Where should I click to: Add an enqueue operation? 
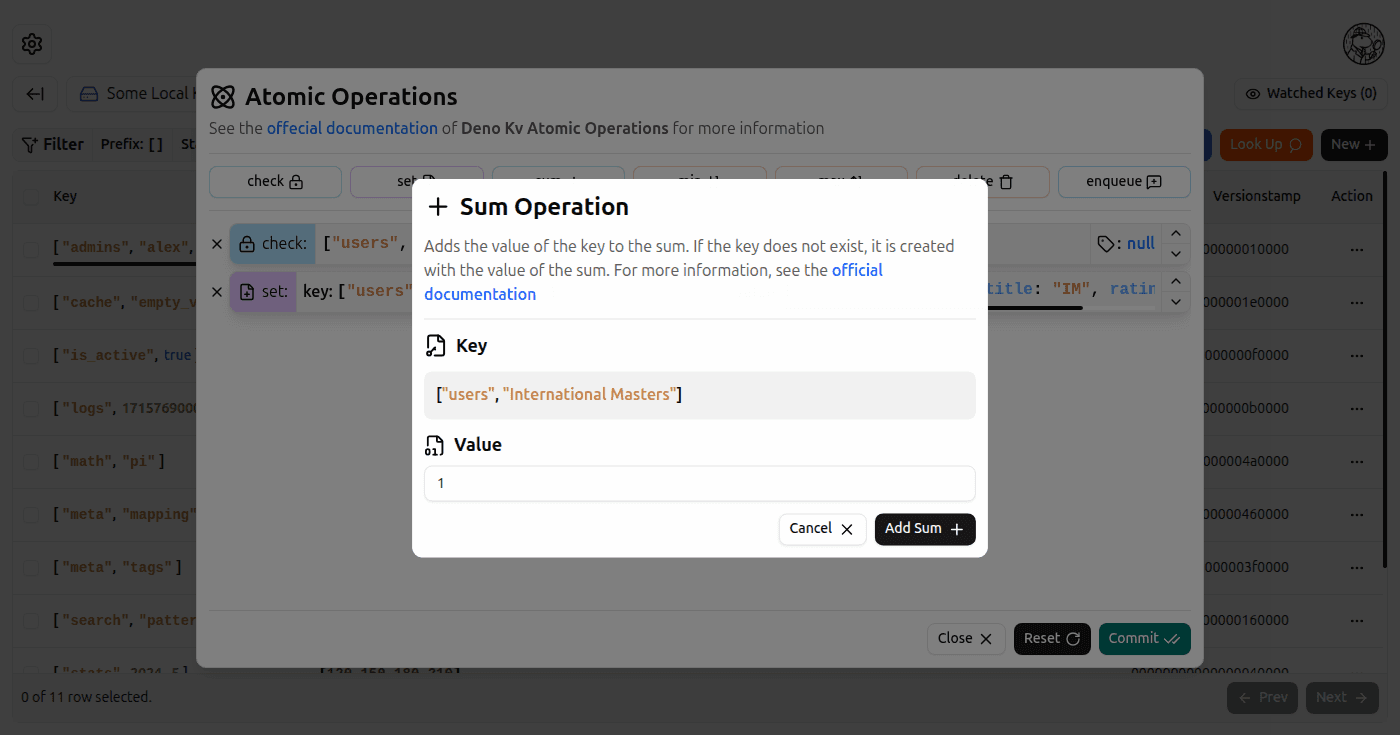point(1124,182)
